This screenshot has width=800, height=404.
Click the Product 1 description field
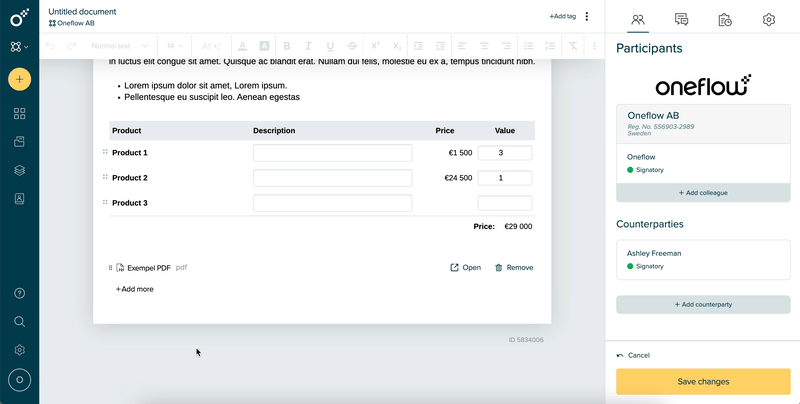[x=333, y=153]
